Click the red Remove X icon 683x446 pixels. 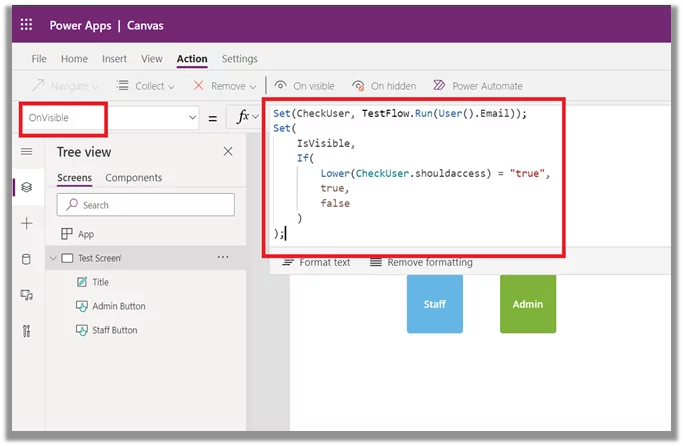point(199,85)
